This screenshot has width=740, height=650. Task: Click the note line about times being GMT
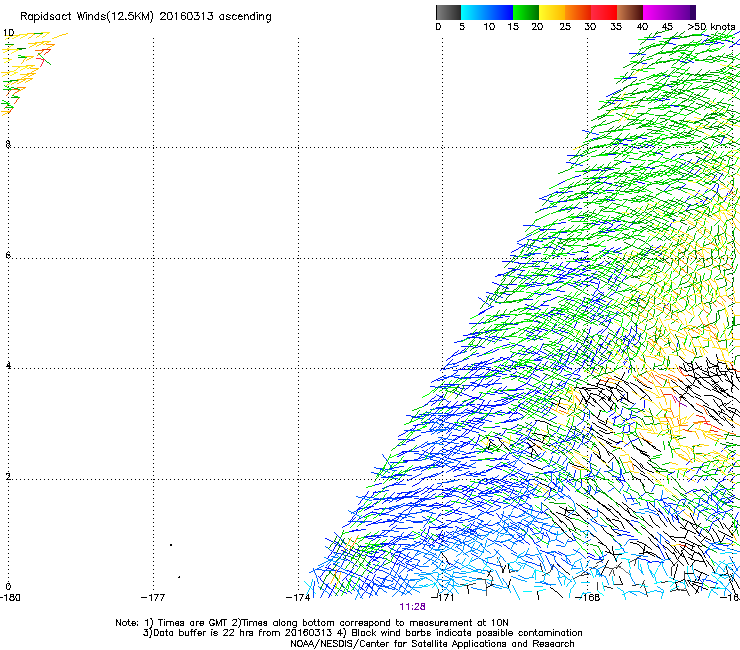pyautogui.click(x=311, y=623)
